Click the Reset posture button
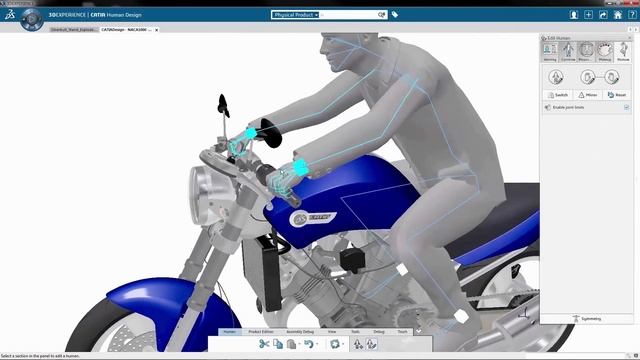640x360 pixels. [616, 95]
